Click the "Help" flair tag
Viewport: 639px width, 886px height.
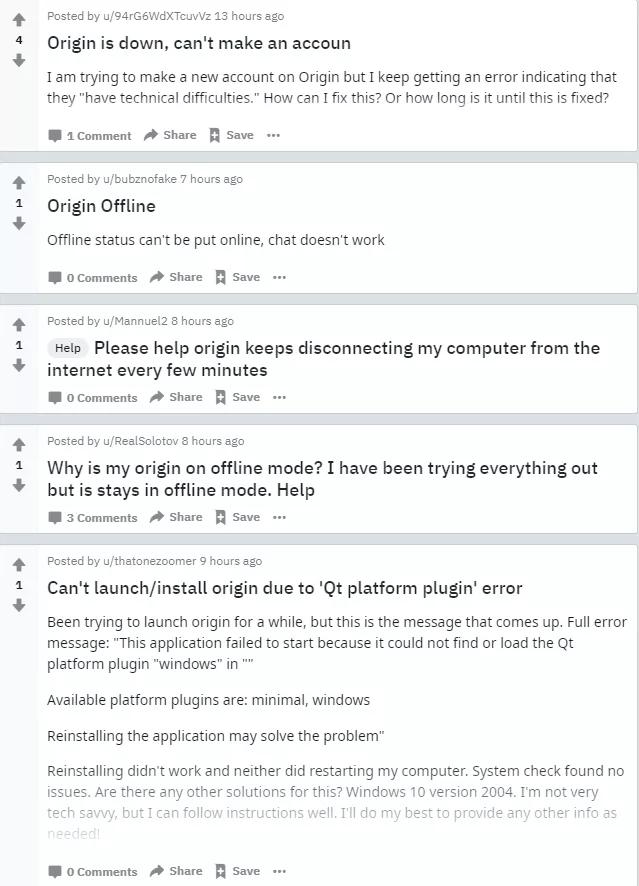[x=68, y=348]
